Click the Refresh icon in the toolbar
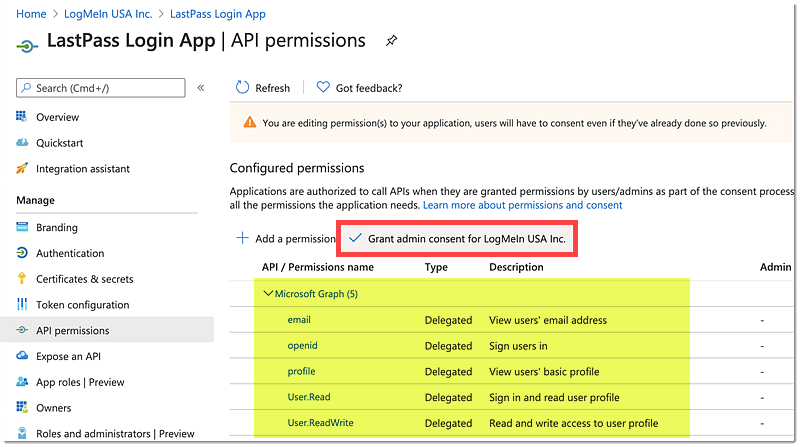800x447 pixels. [x=242, y=88]
